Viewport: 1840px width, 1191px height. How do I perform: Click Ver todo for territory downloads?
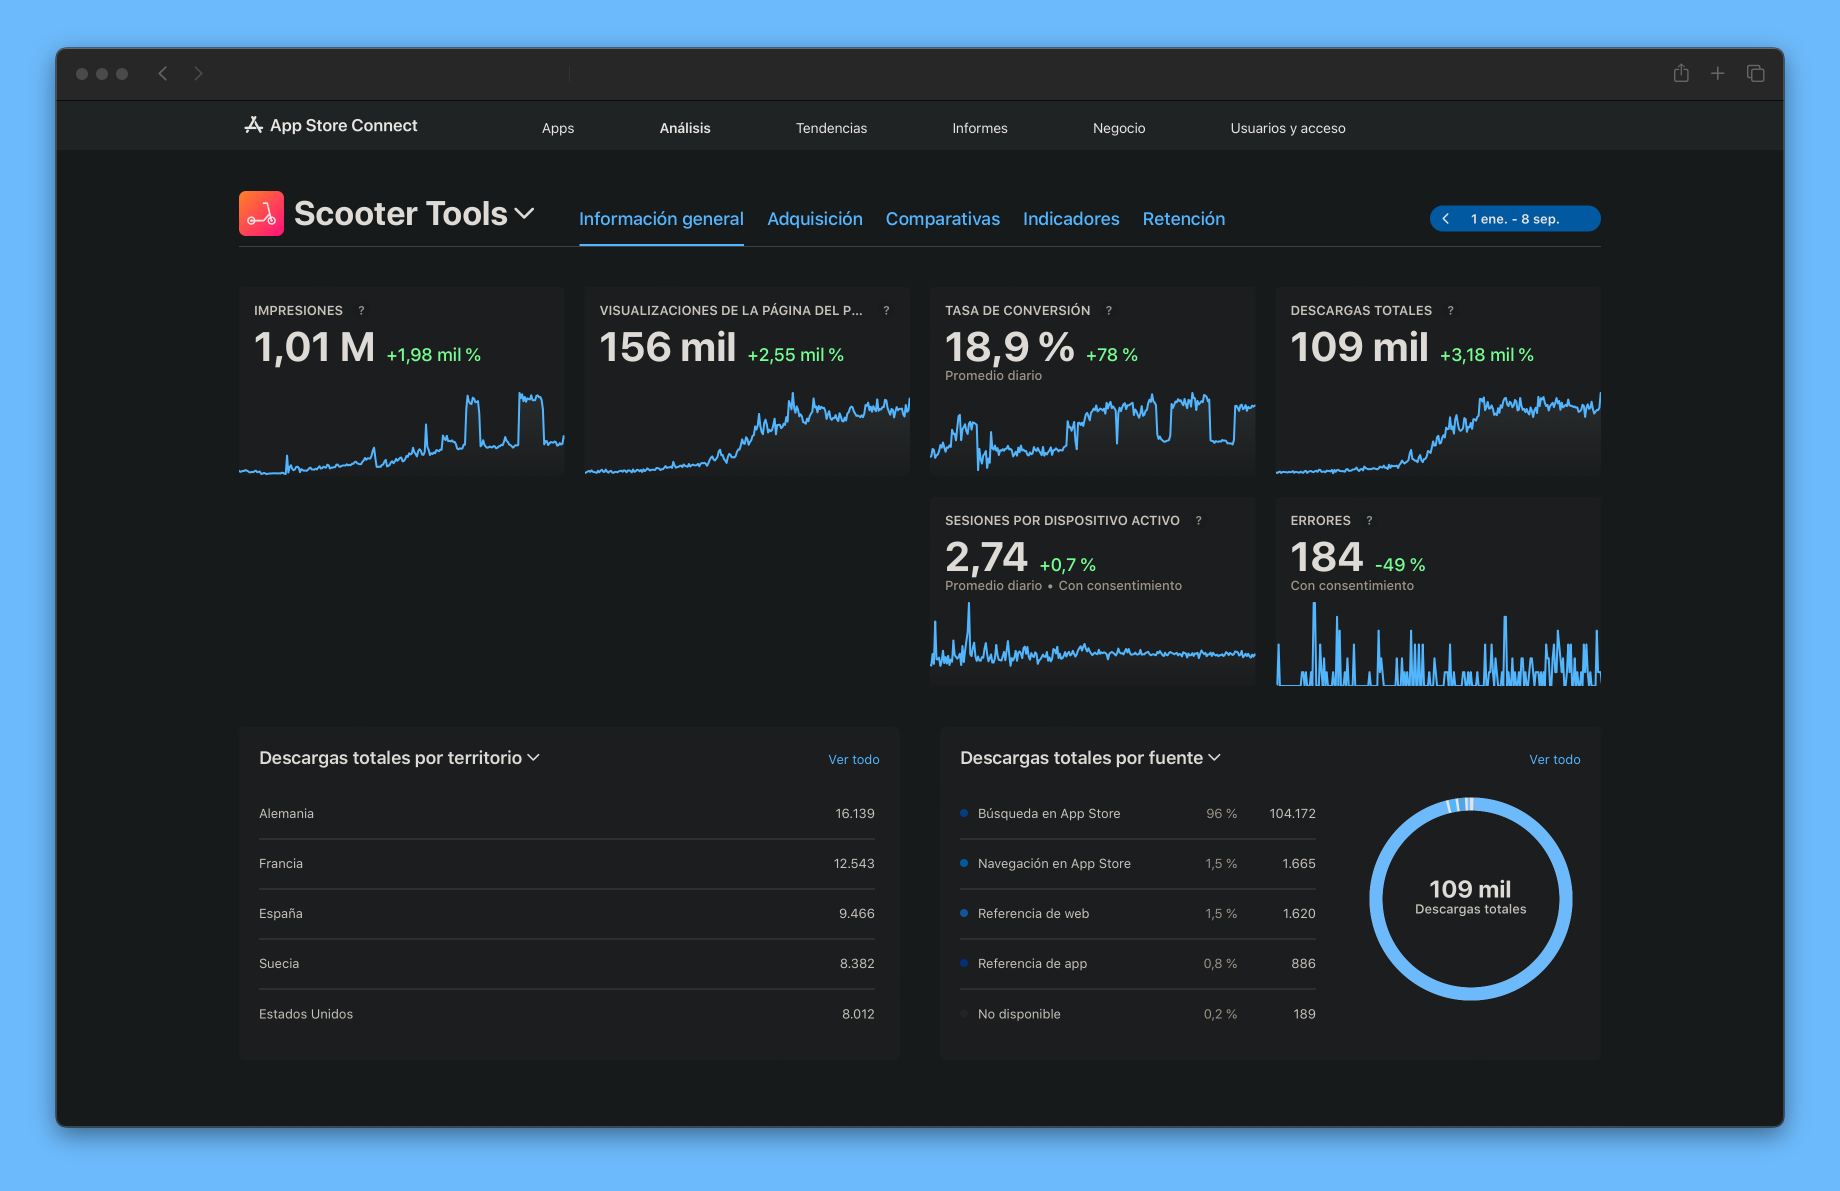[854, 759]
